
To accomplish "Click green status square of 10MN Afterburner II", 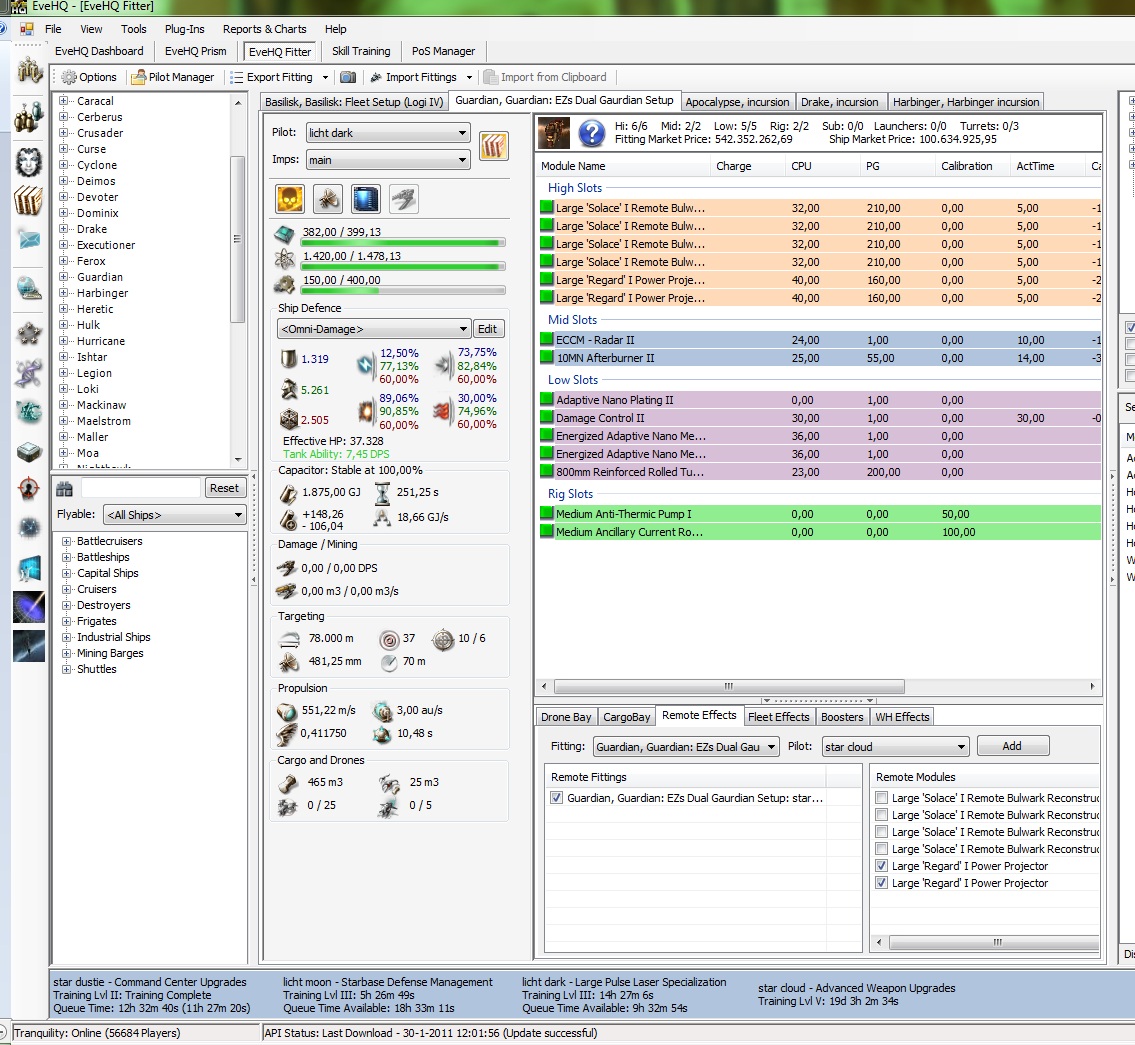I will 547,358.
